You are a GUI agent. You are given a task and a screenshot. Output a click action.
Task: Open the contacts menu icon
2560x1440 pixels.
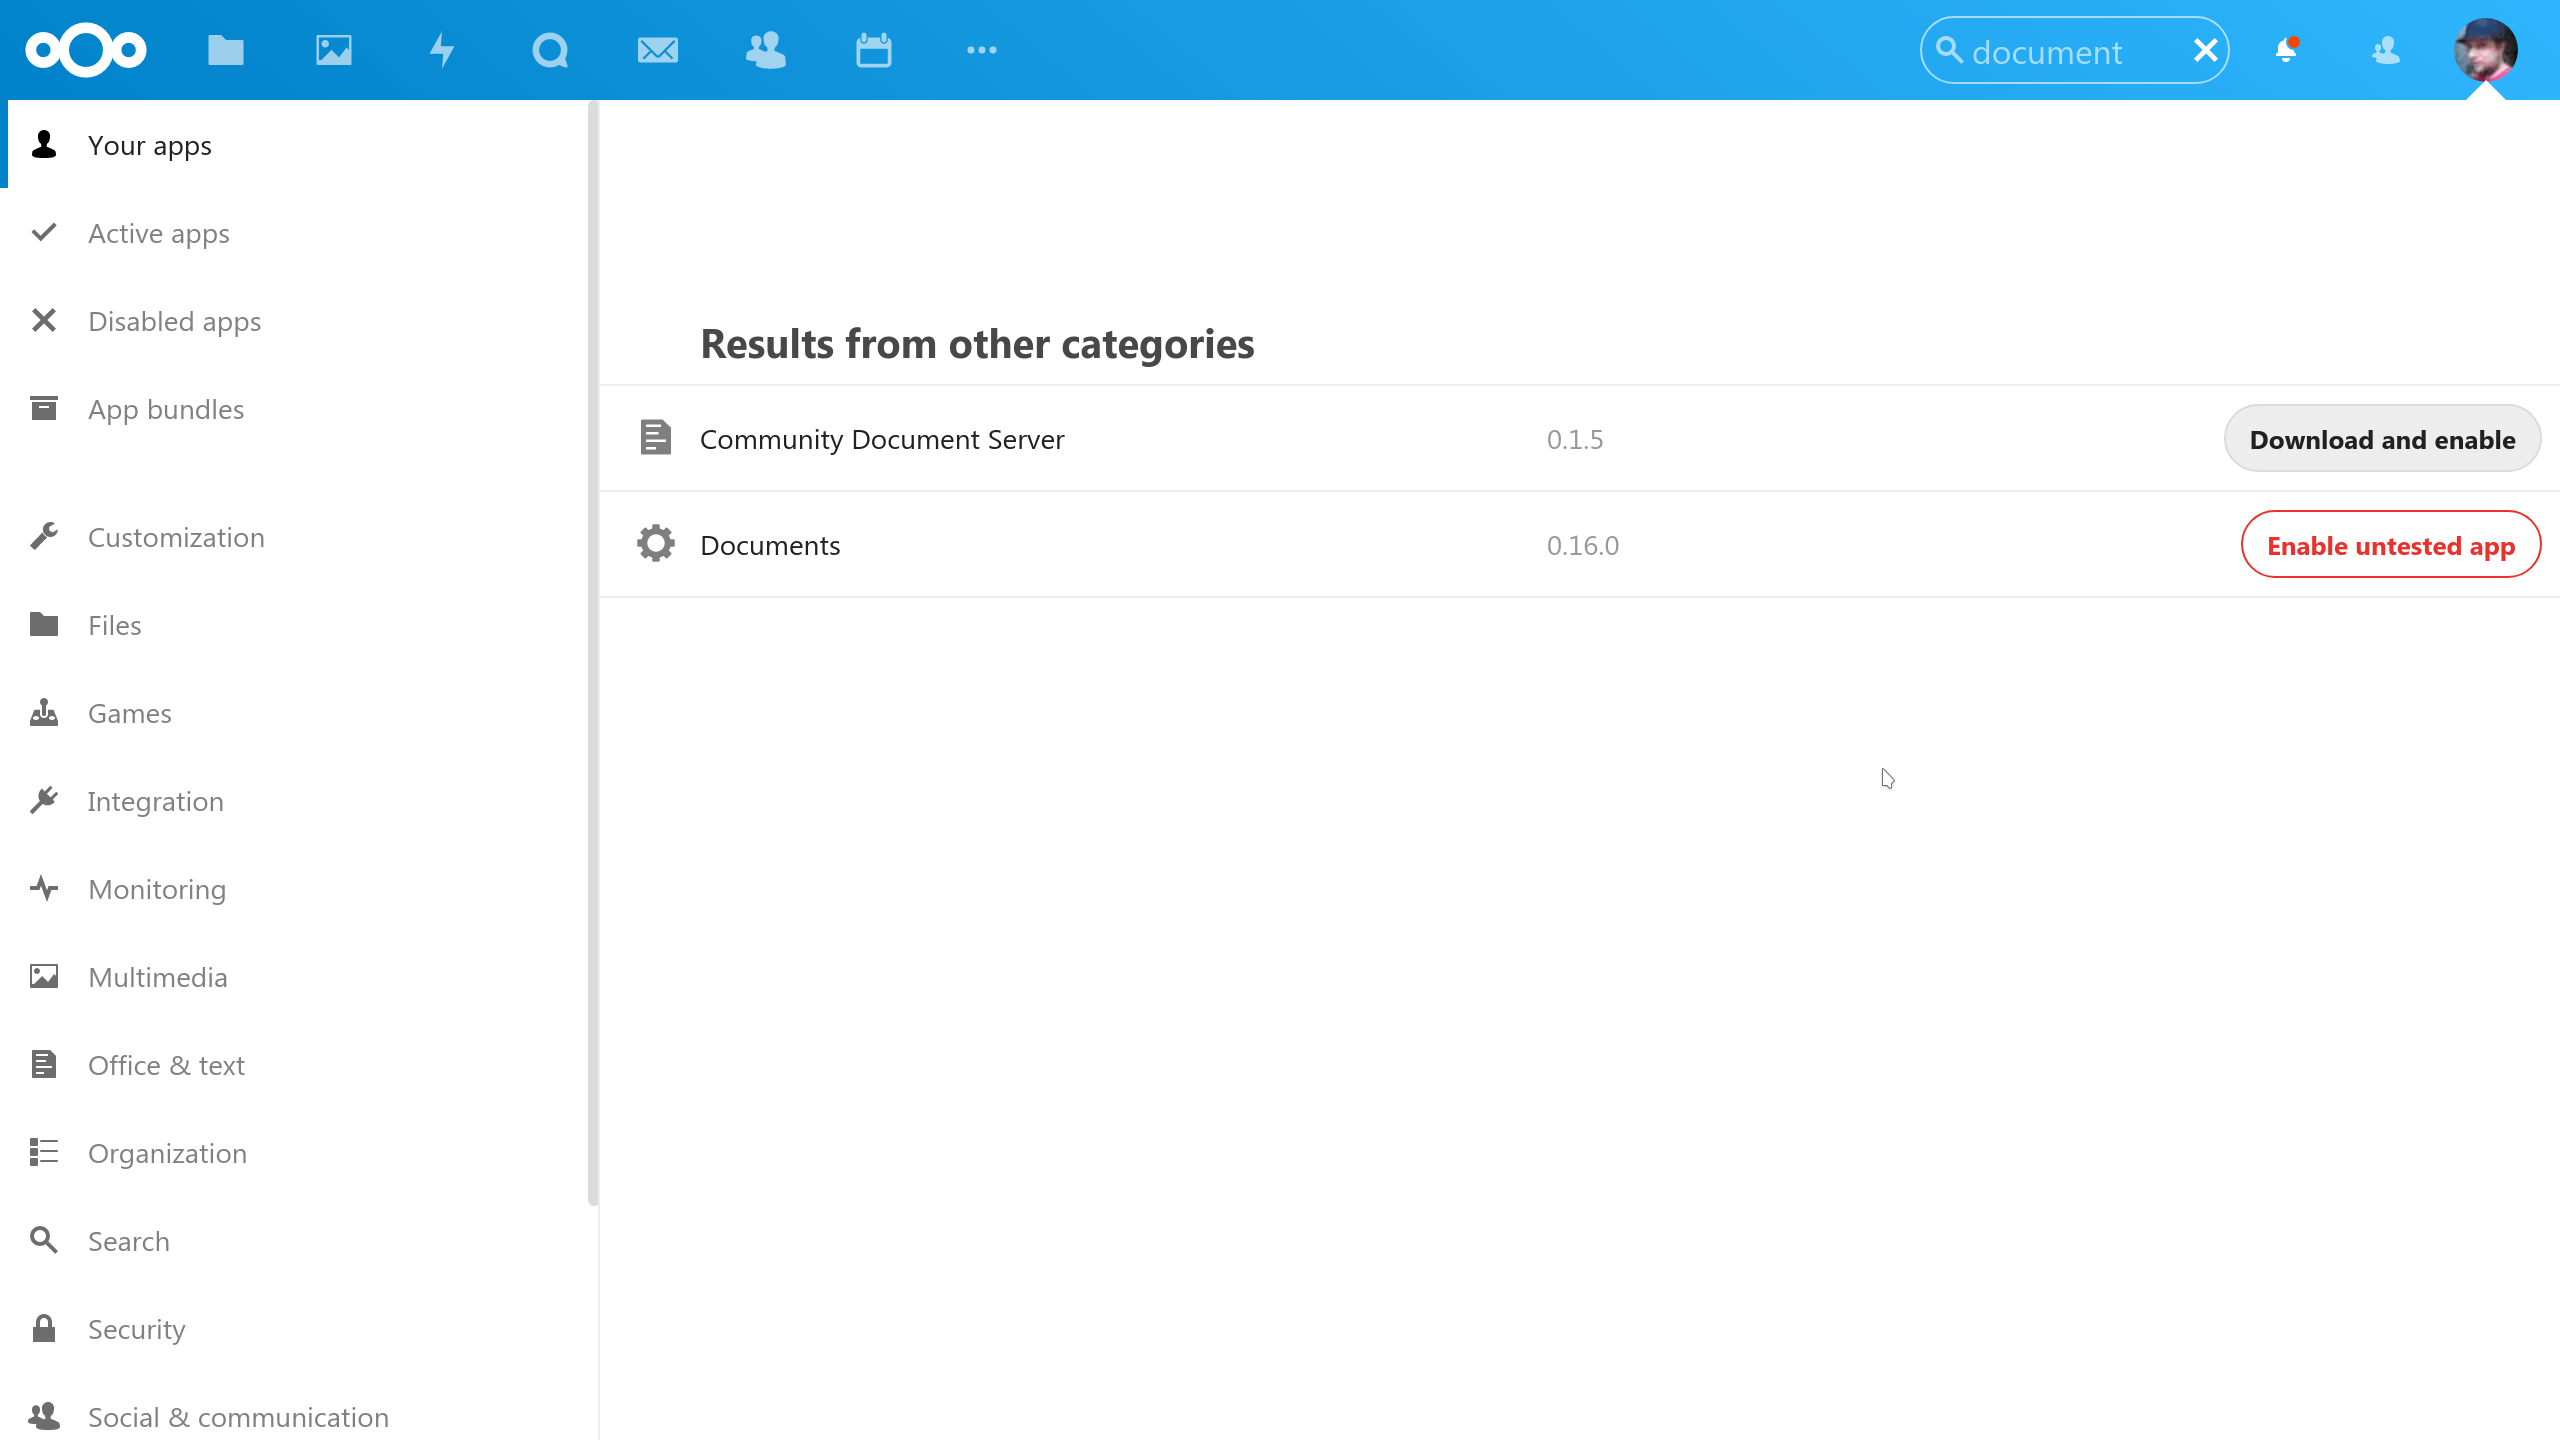(2386, 50)
